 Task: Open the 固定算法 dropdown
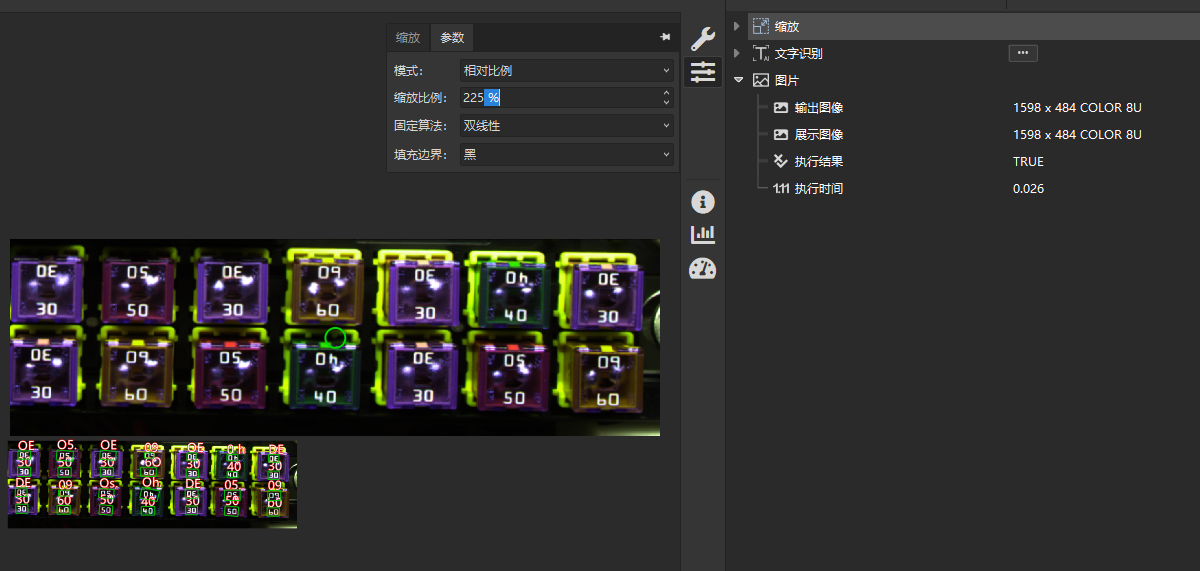point(566,126)
